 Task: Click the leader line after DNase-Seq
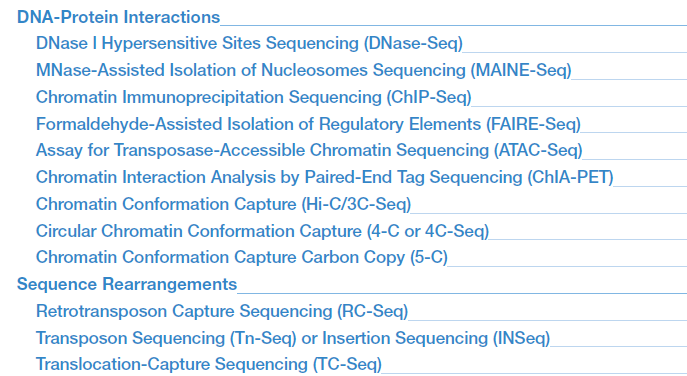(x=575, y=52)
